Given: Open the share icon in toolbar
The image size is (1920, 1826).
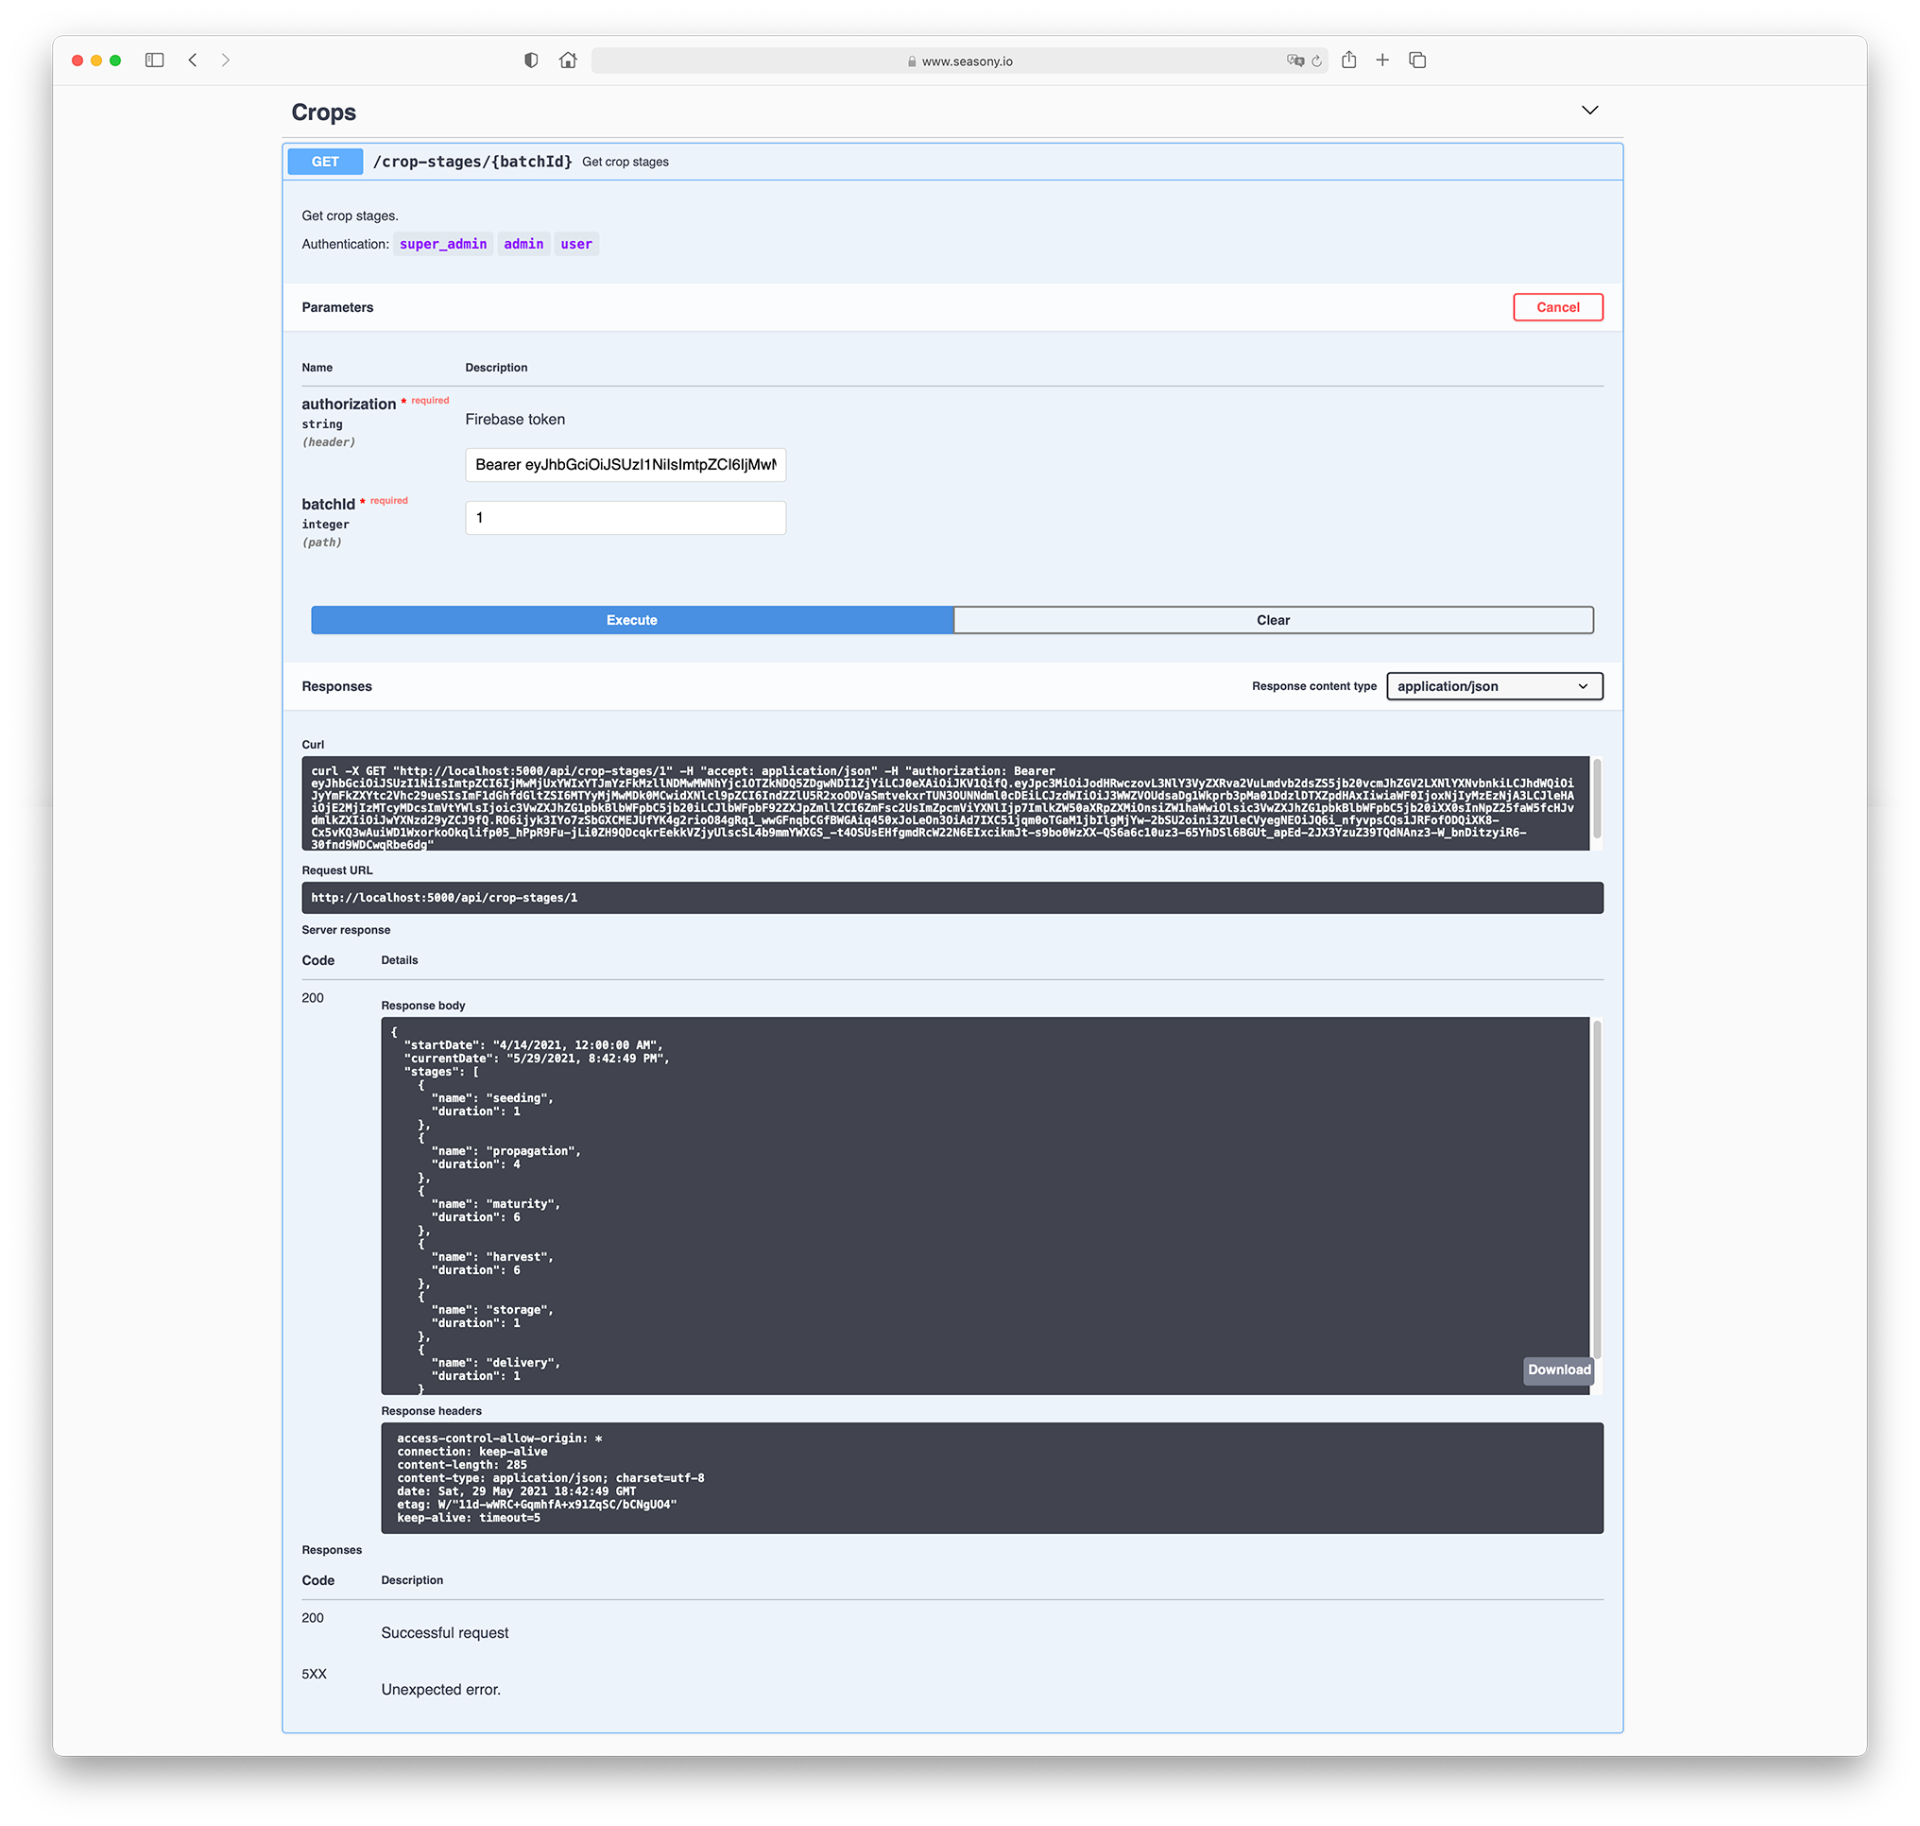Looking at the screenshot, I should pyautogui.click(x=1349, y=60).
